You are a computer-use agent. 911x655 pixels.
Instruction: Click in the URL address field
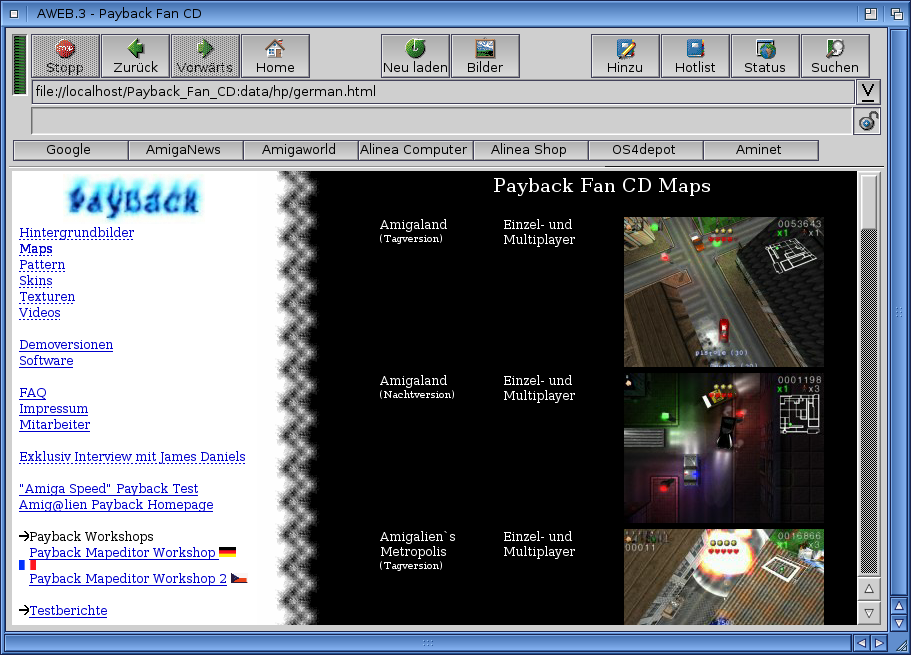440,92
